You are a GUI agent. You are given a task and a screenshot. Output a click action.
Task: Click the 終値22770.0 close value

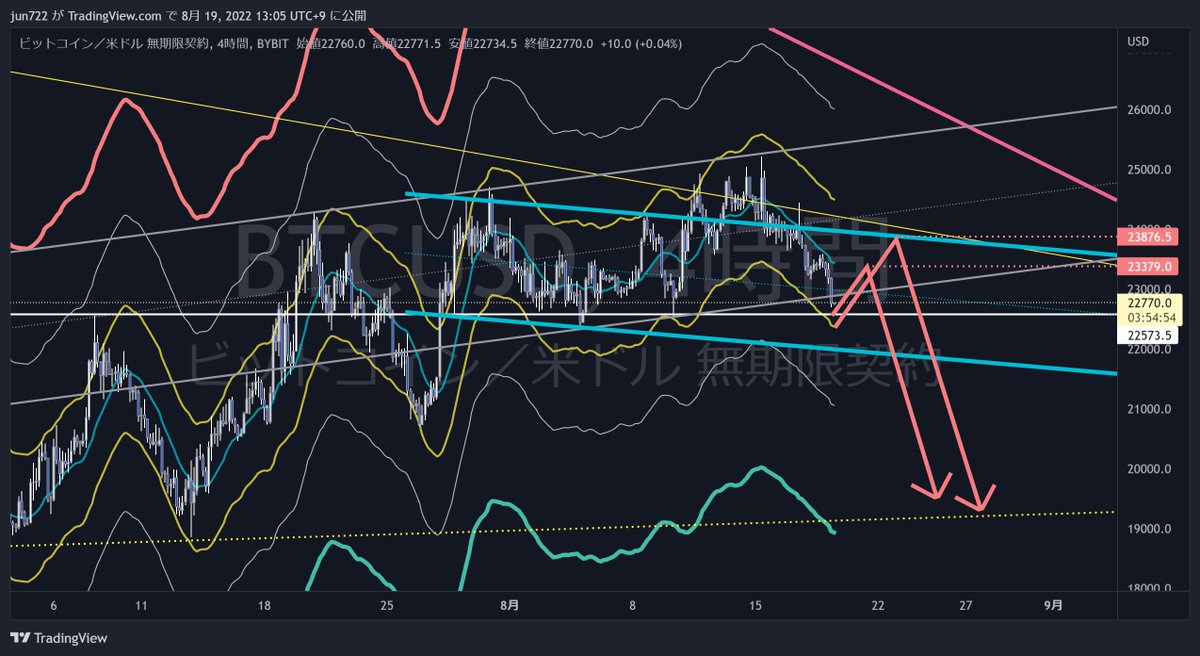[x=561, y=43]
